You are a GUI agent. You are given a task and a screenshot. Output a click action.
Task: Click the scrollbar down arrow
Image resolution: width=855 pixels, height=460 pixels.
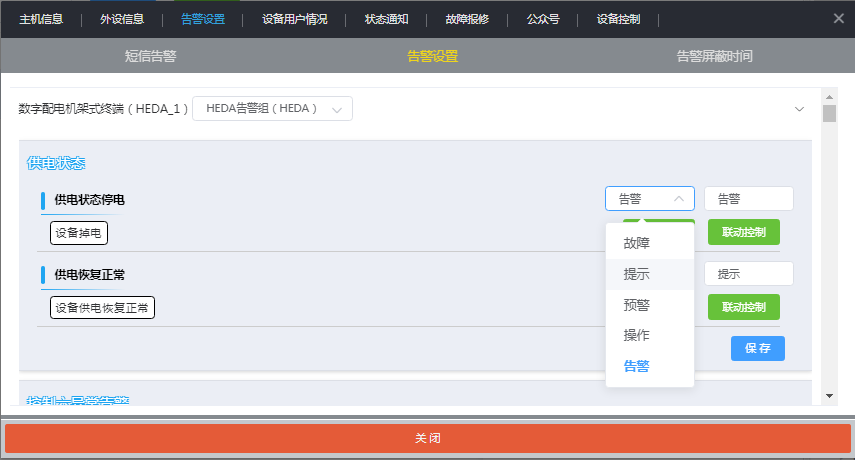click(828, 396)
